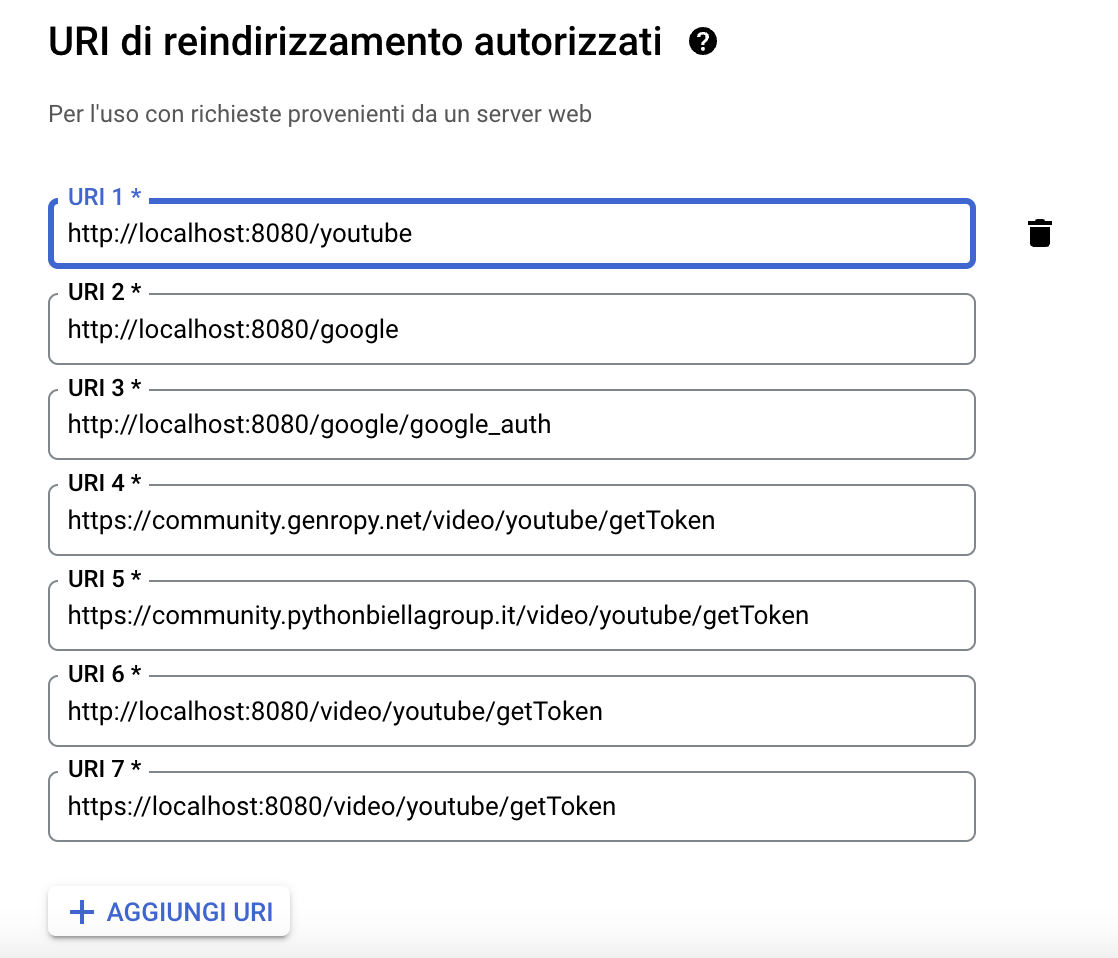Click the http://localhost:8080/google URI field

(x=510, y=330)
